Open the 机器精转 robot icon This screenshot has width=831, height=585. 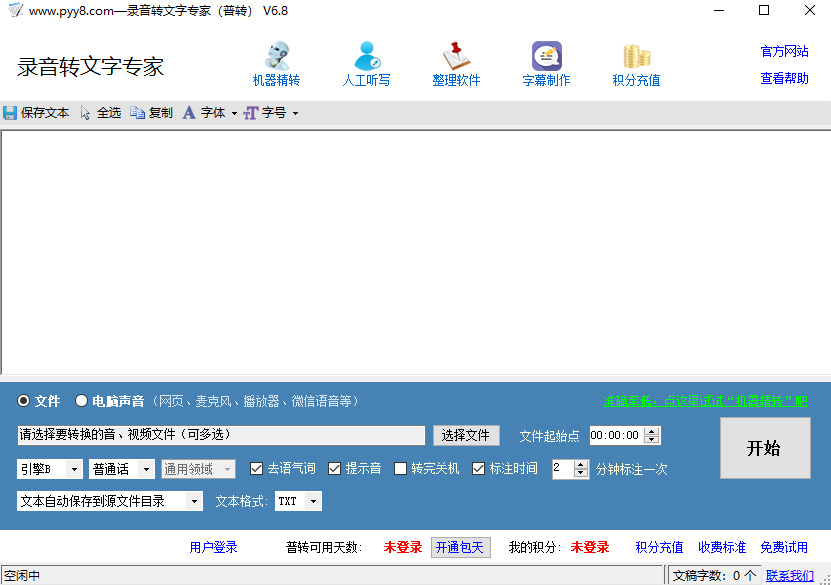click(x=276, y=56)
